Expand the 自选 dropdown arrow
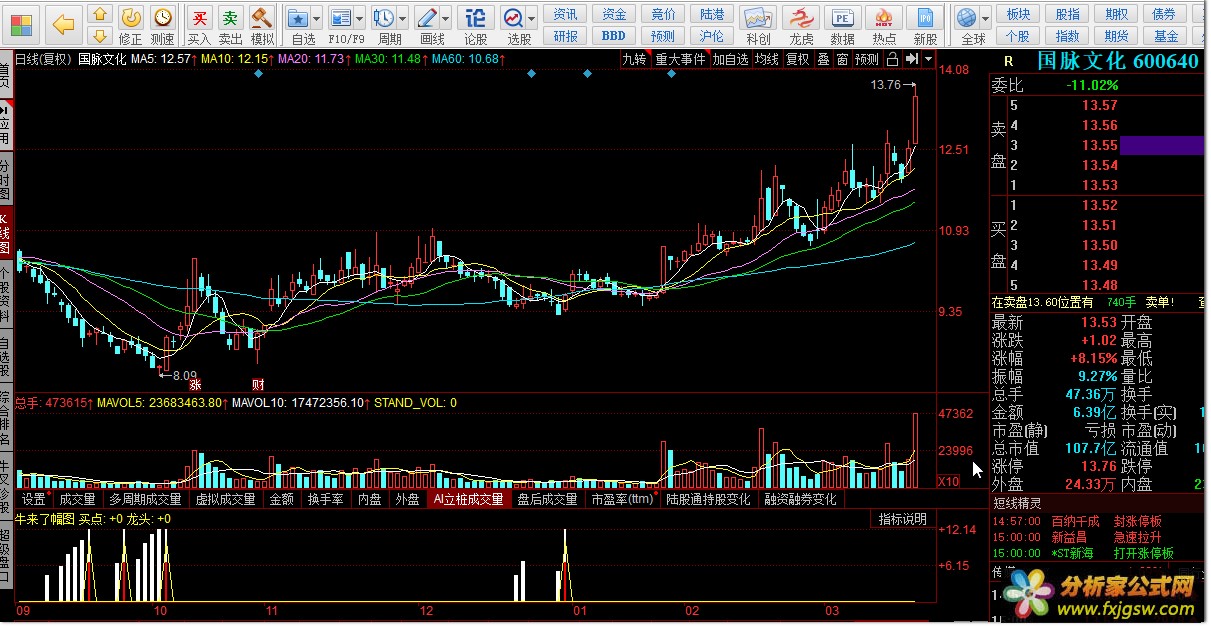This screenshot has width=1211, height=626. coord(316,18)
